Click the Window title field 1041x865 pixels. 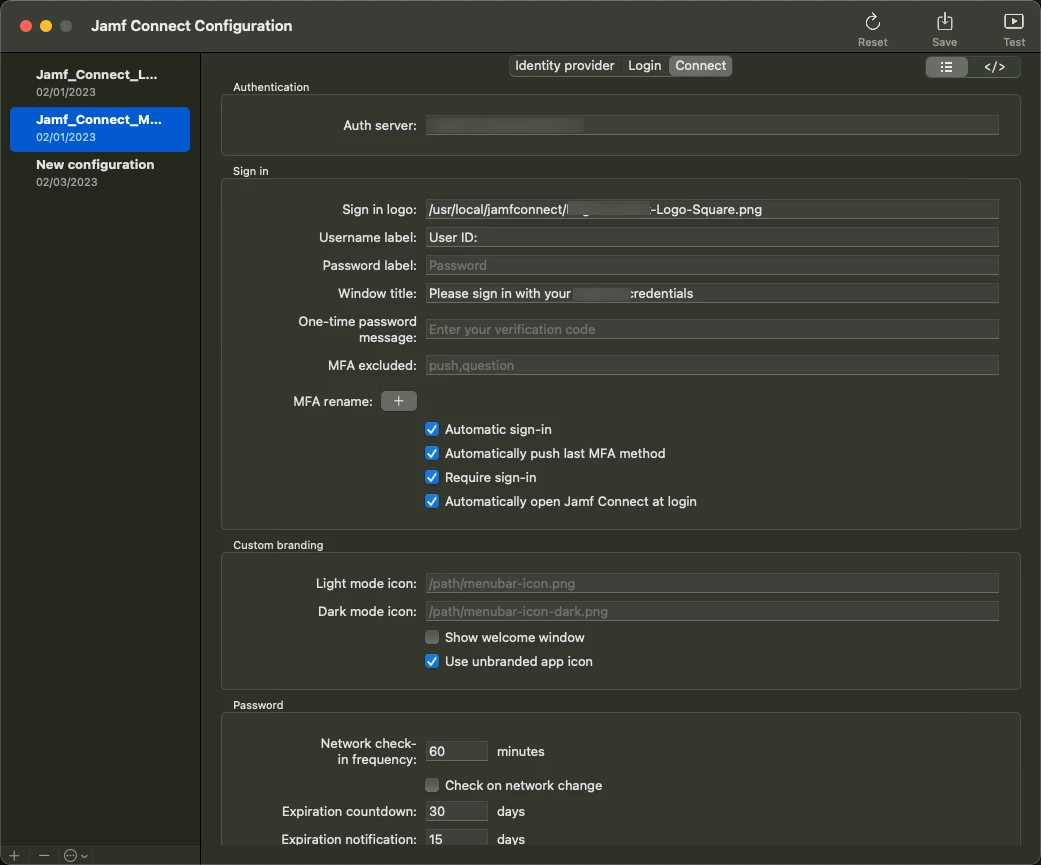click(x=712, y=293)
